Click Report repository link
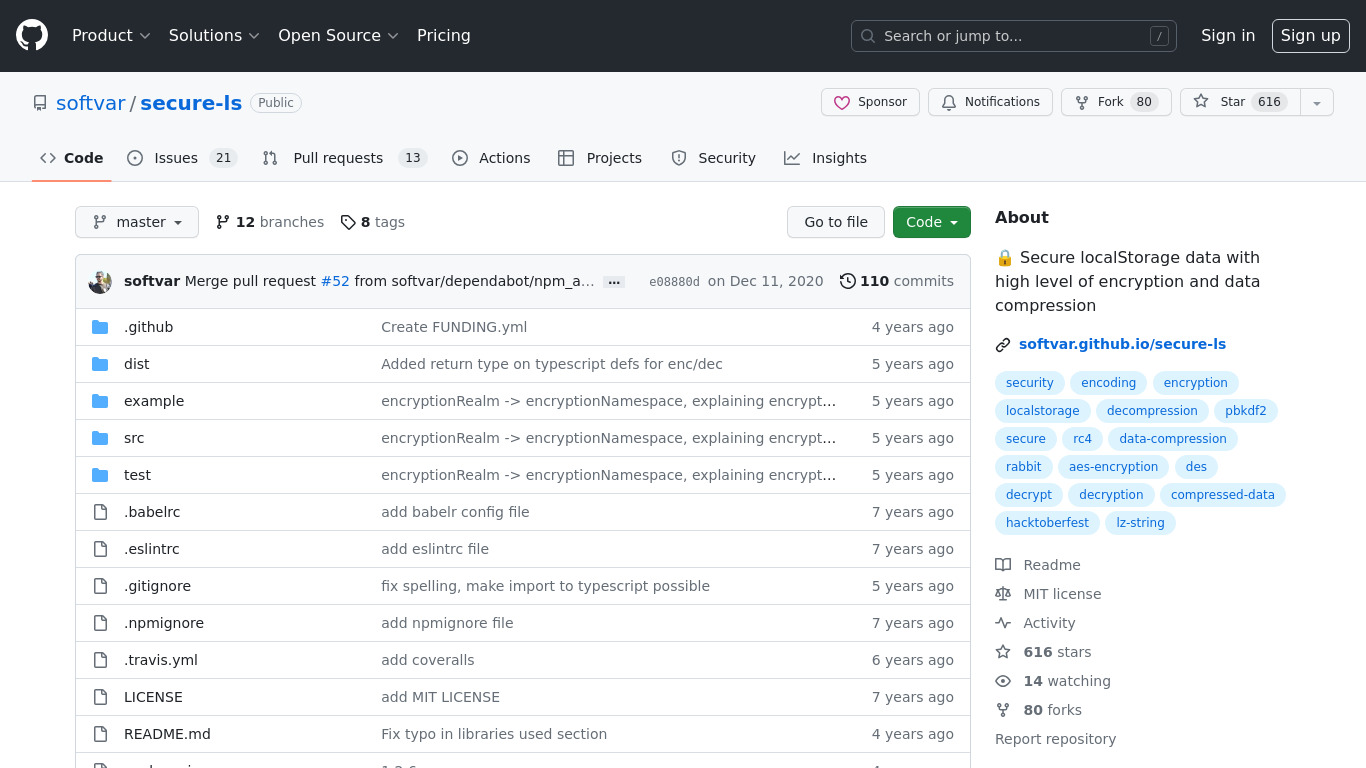 pos(1055,739)
